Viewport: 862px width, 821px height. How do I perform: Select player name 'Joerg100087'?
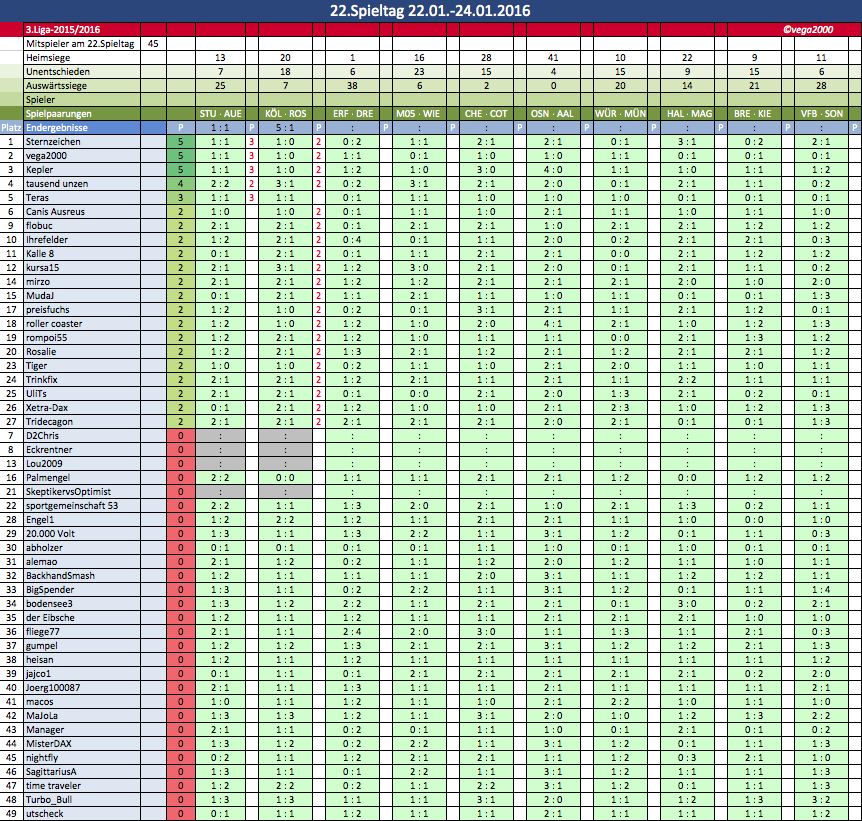coord(53,688)
